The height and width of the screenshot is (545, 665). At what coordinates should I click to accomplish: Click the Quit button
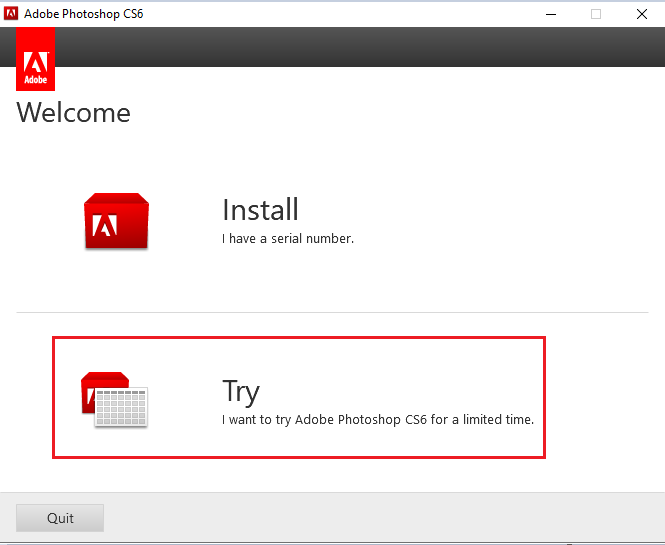[60, 518]
